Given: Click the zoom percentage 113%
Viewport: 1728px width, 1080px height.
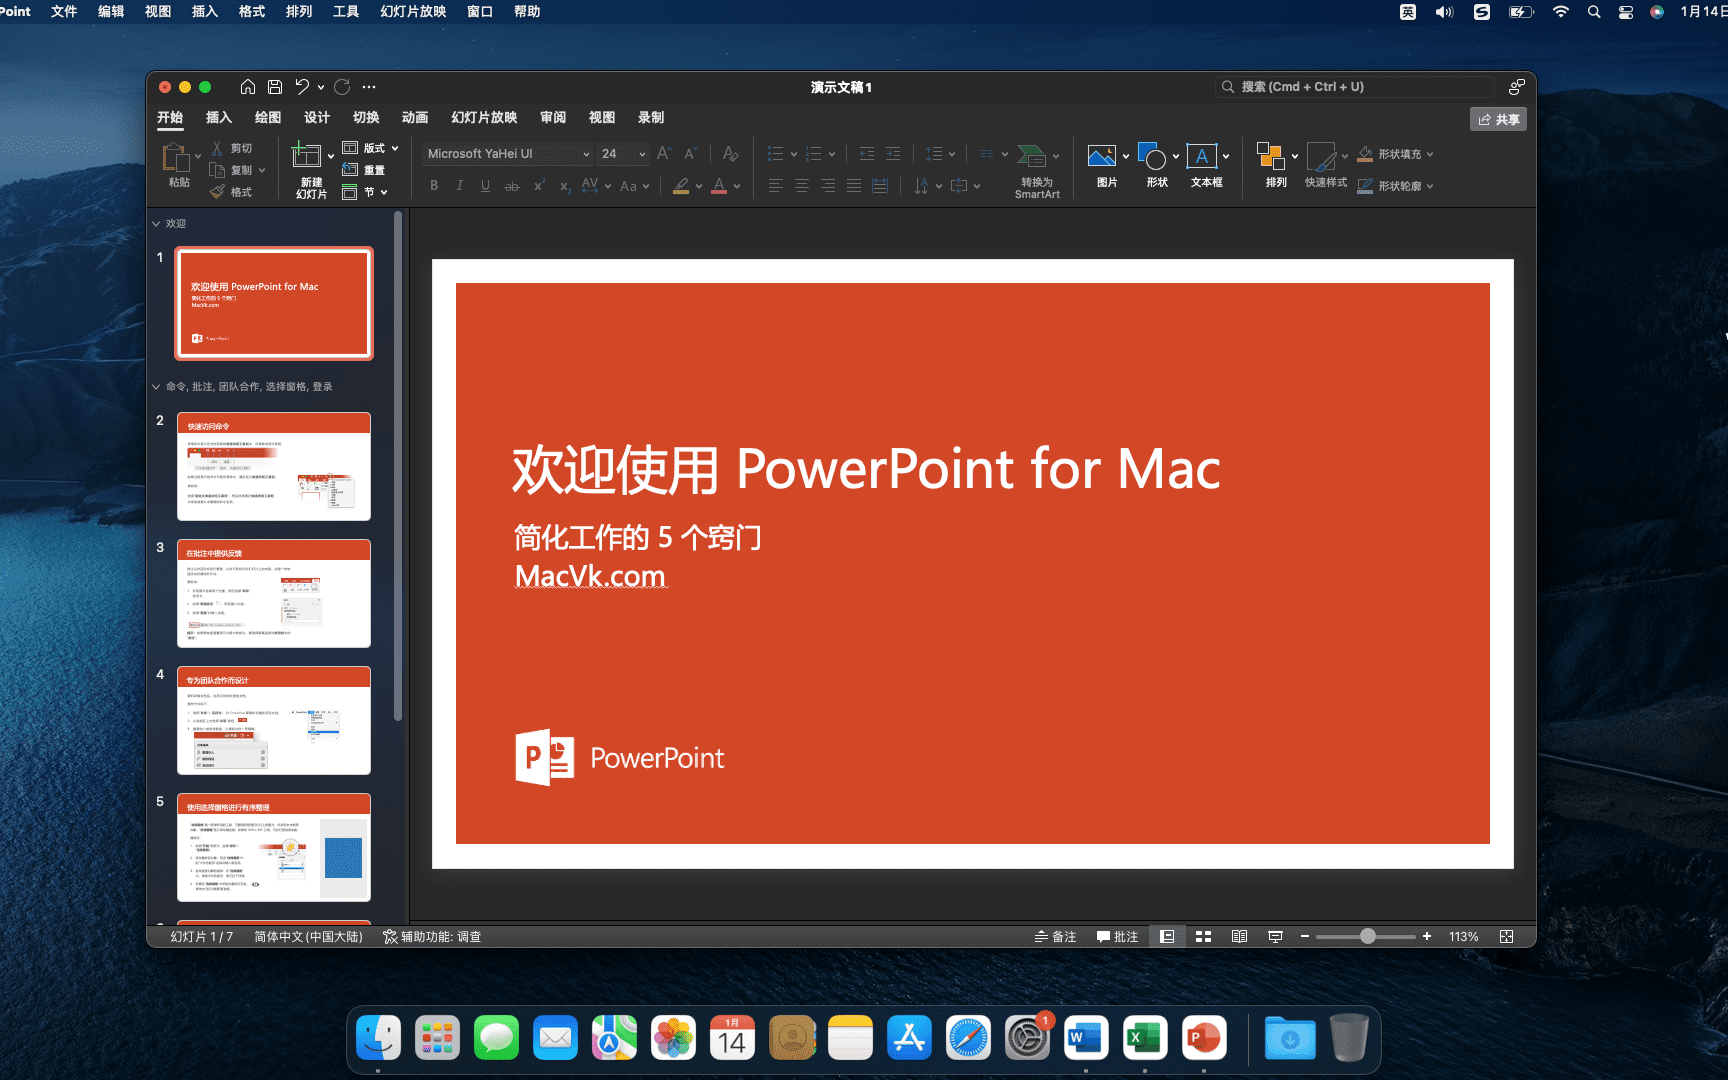Looking at the screenshot, I should 1463,937.
